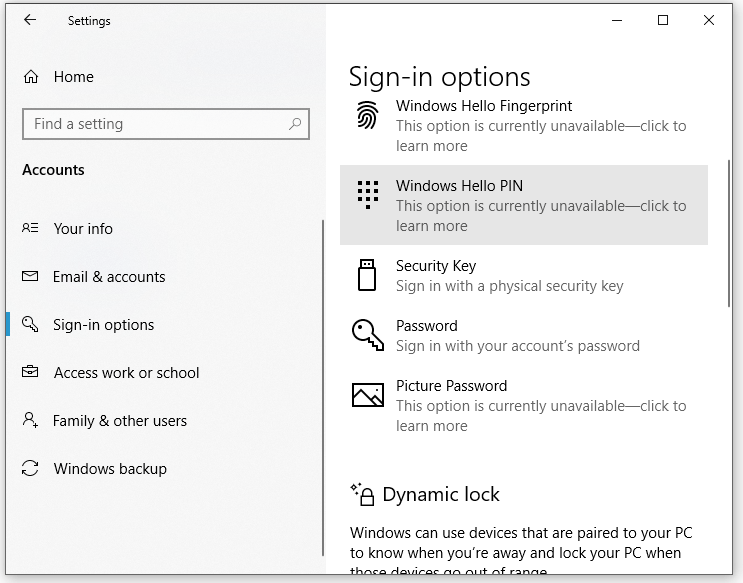This screenshot has height=583, width=743.
Task: Click the Dynamic lock padlock icon
Action: [x=362, y=494]
